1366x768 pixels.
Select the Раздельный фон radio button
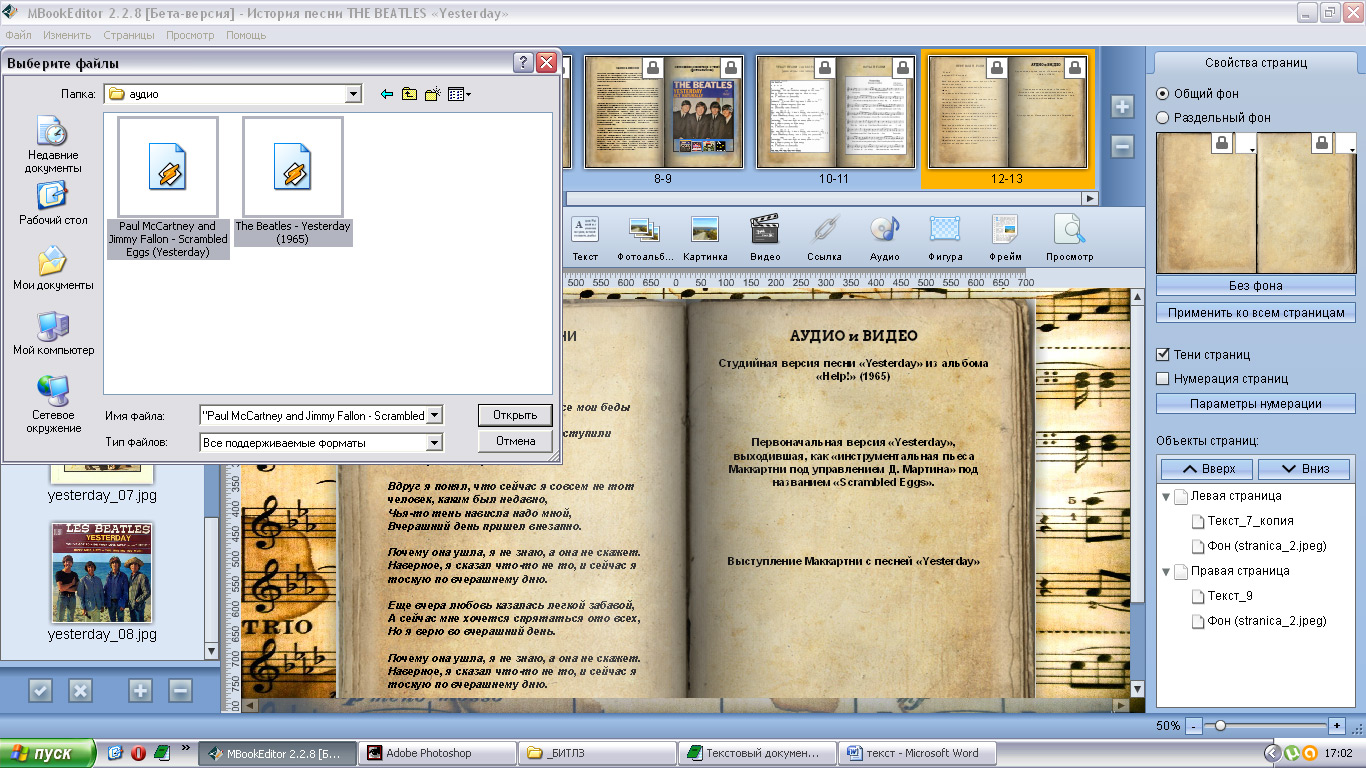1162,117
